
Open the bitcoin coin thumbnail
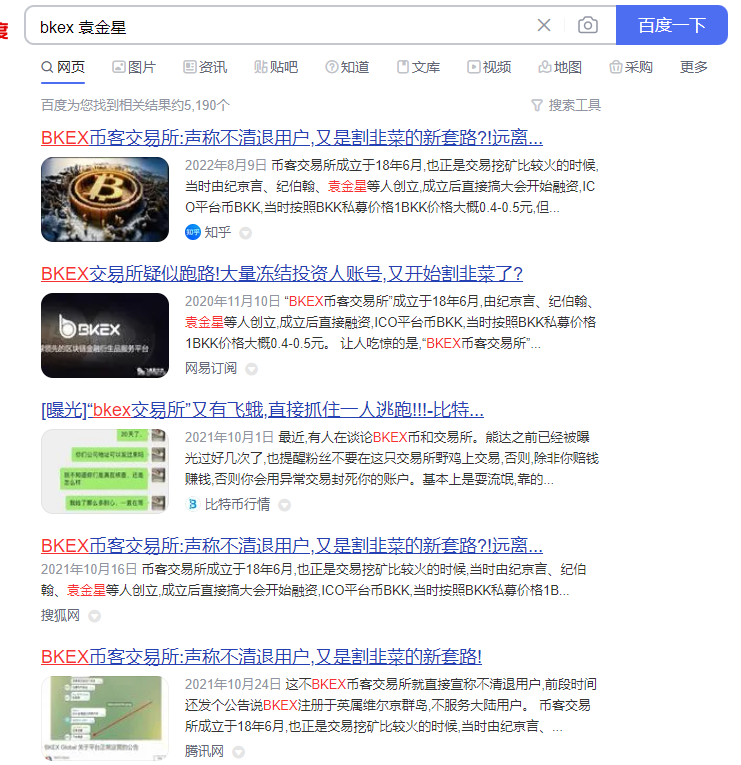tap(105, 200)
